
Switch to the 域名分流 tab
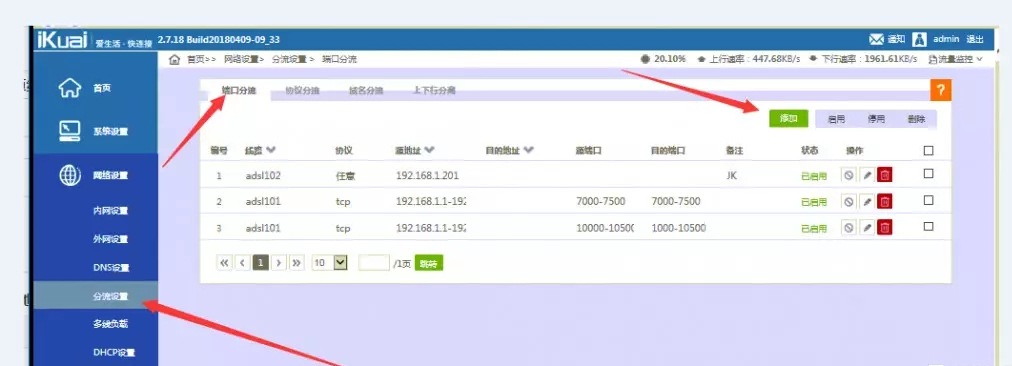coord(366,90)
